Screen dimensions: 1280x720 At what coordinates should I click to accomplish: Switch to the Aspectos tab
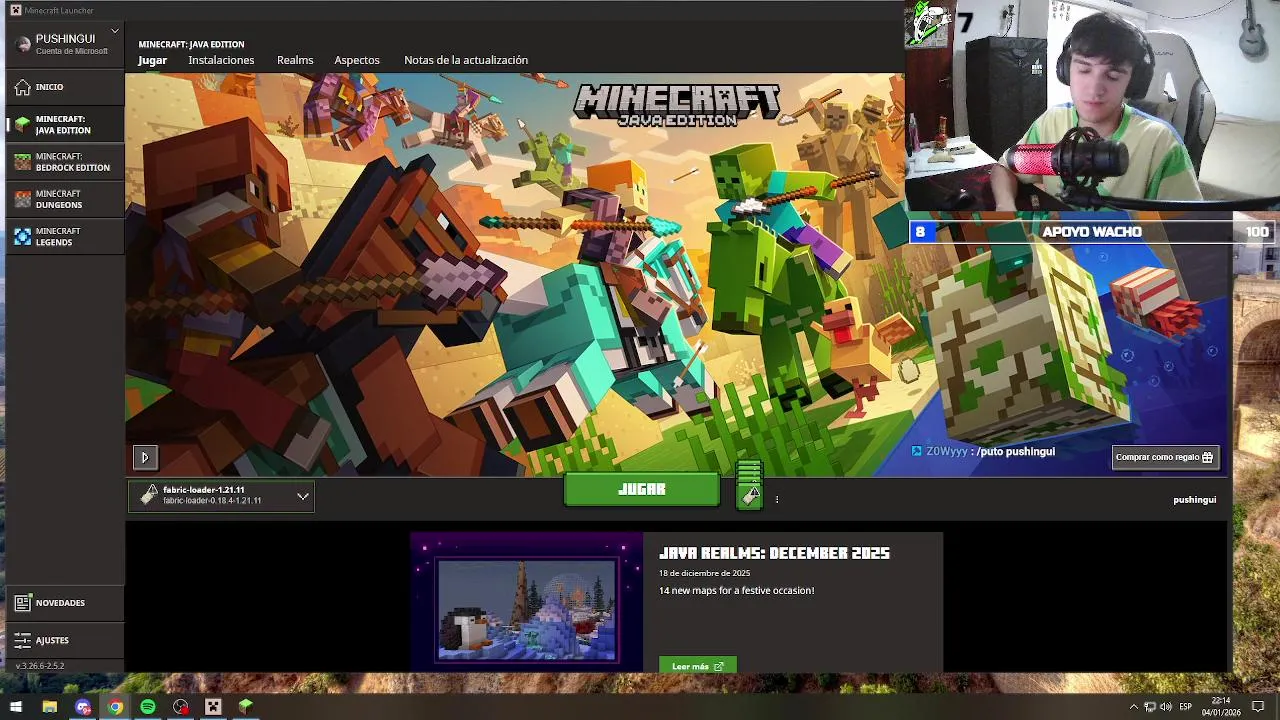(357, 60)
